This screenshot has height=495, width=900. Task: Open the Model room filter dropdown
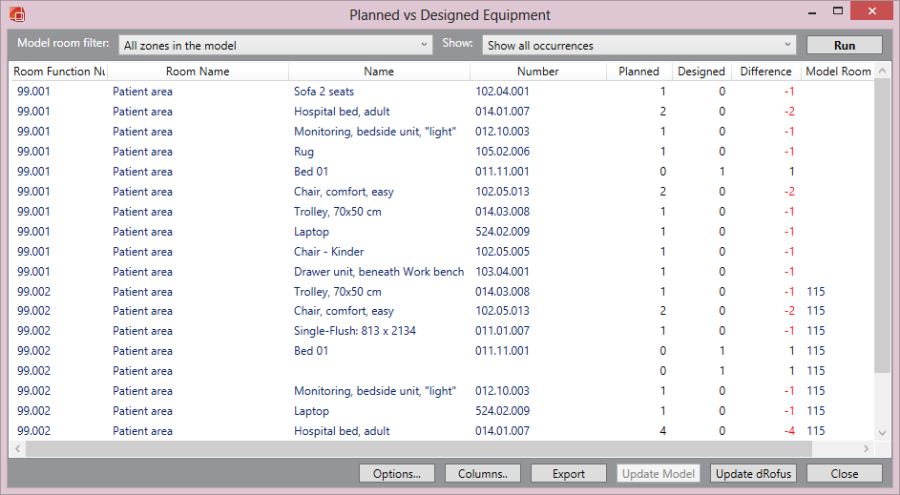tap(275, 45)
